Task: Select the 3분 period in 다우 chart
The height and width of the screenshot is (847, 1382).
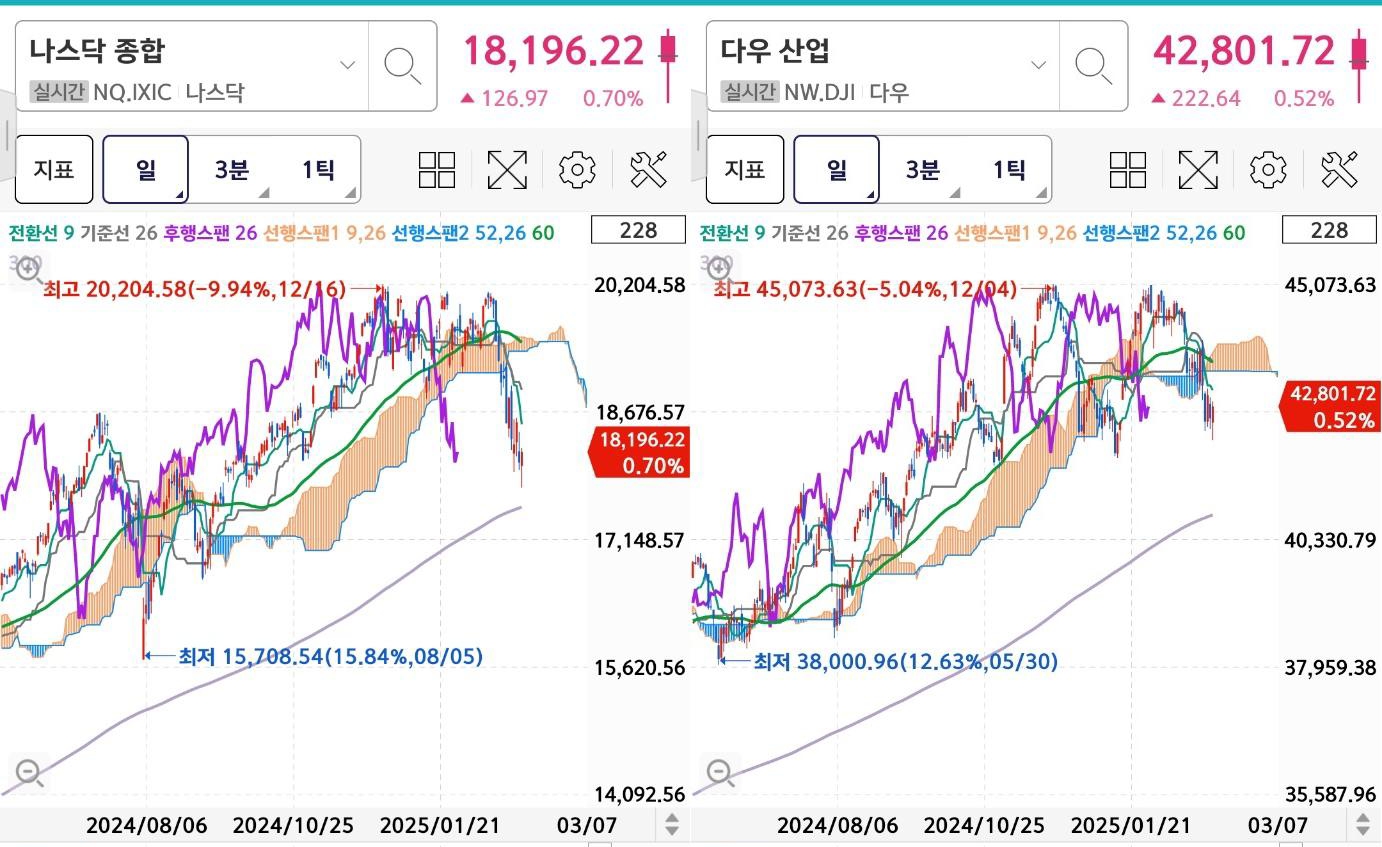Action: coord(923,169)
